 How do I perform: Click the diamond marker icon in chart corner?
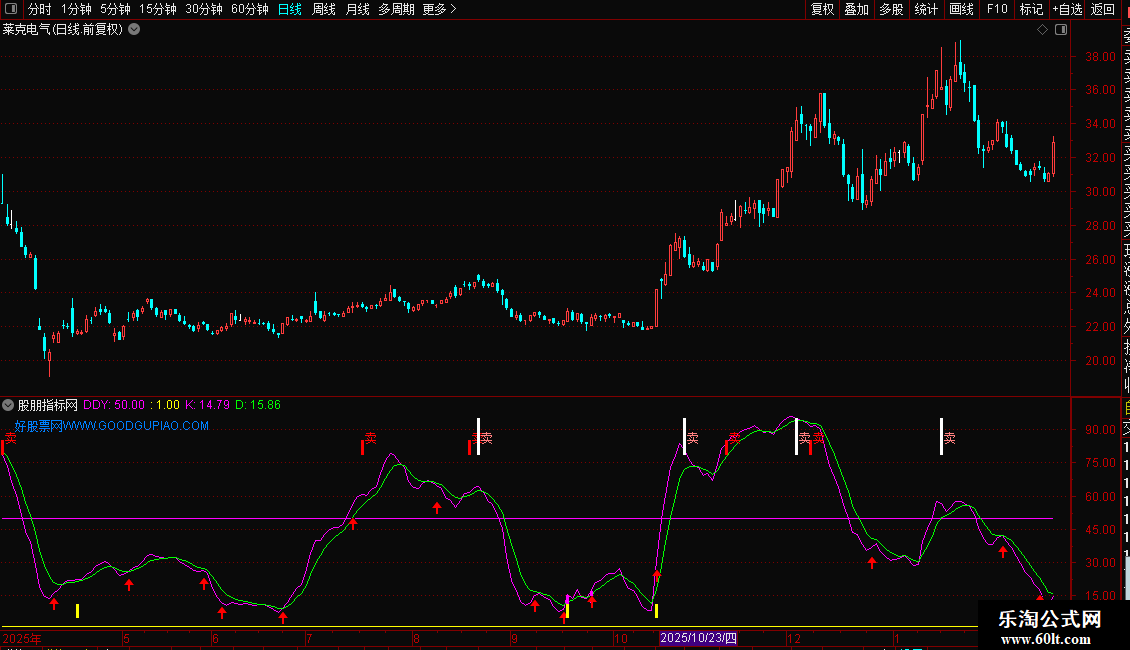click(1042, 30)
